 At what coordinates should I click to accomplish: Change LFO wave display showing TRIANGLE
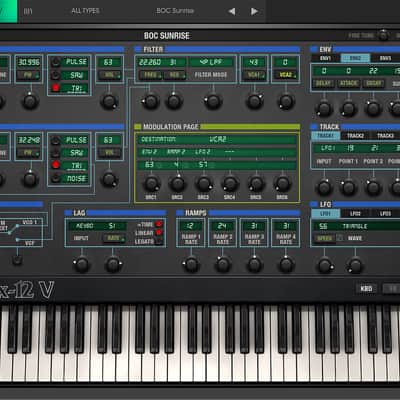[355, 226]
